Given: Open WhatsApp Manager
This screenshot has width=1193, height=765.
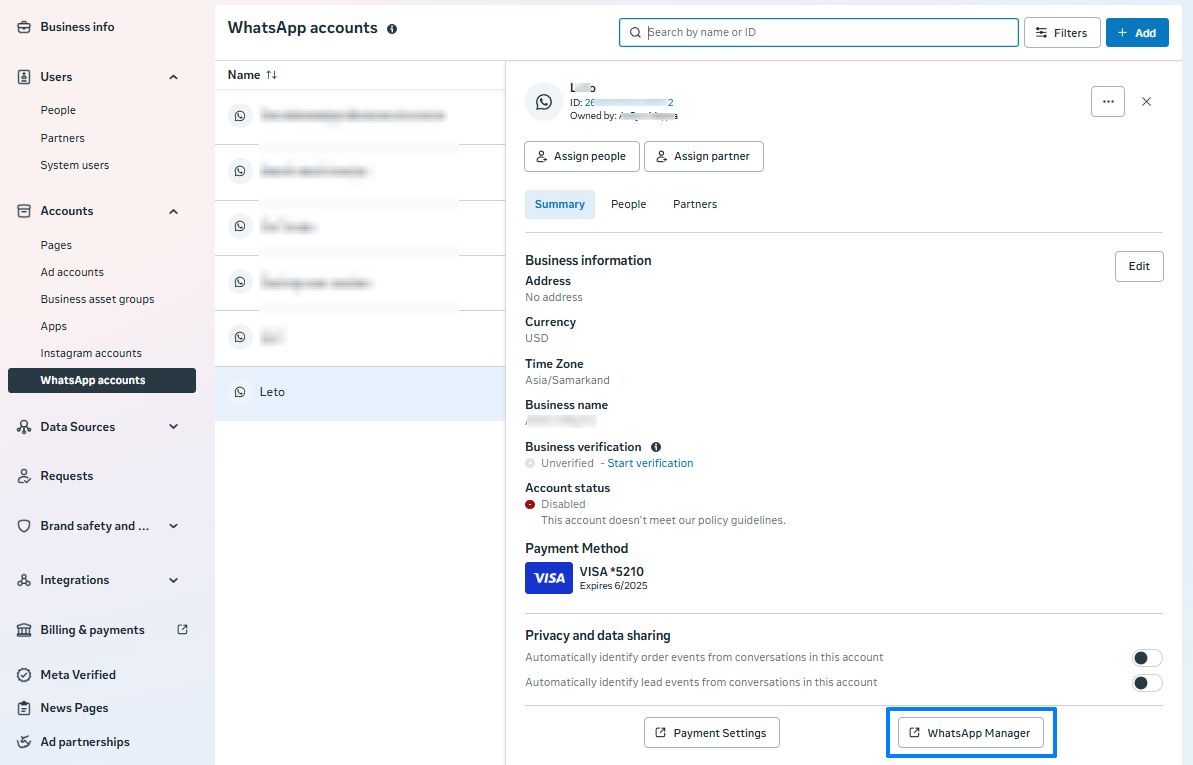Looking at the screenshot, I should click(970, 733).
